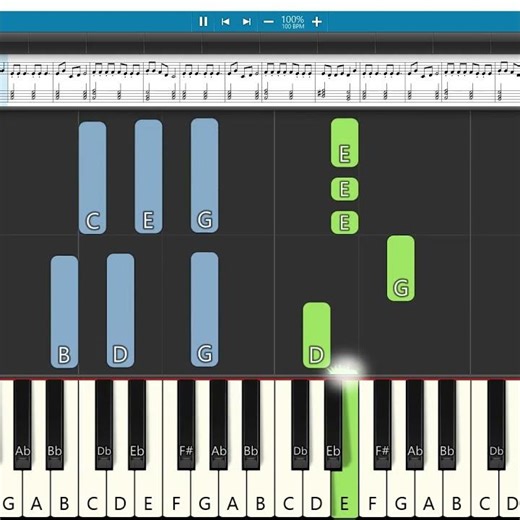The width and height of the screenshot is (520, 520).
Task: Select the upper blue falling G note
Action: [x=205, y=175]
